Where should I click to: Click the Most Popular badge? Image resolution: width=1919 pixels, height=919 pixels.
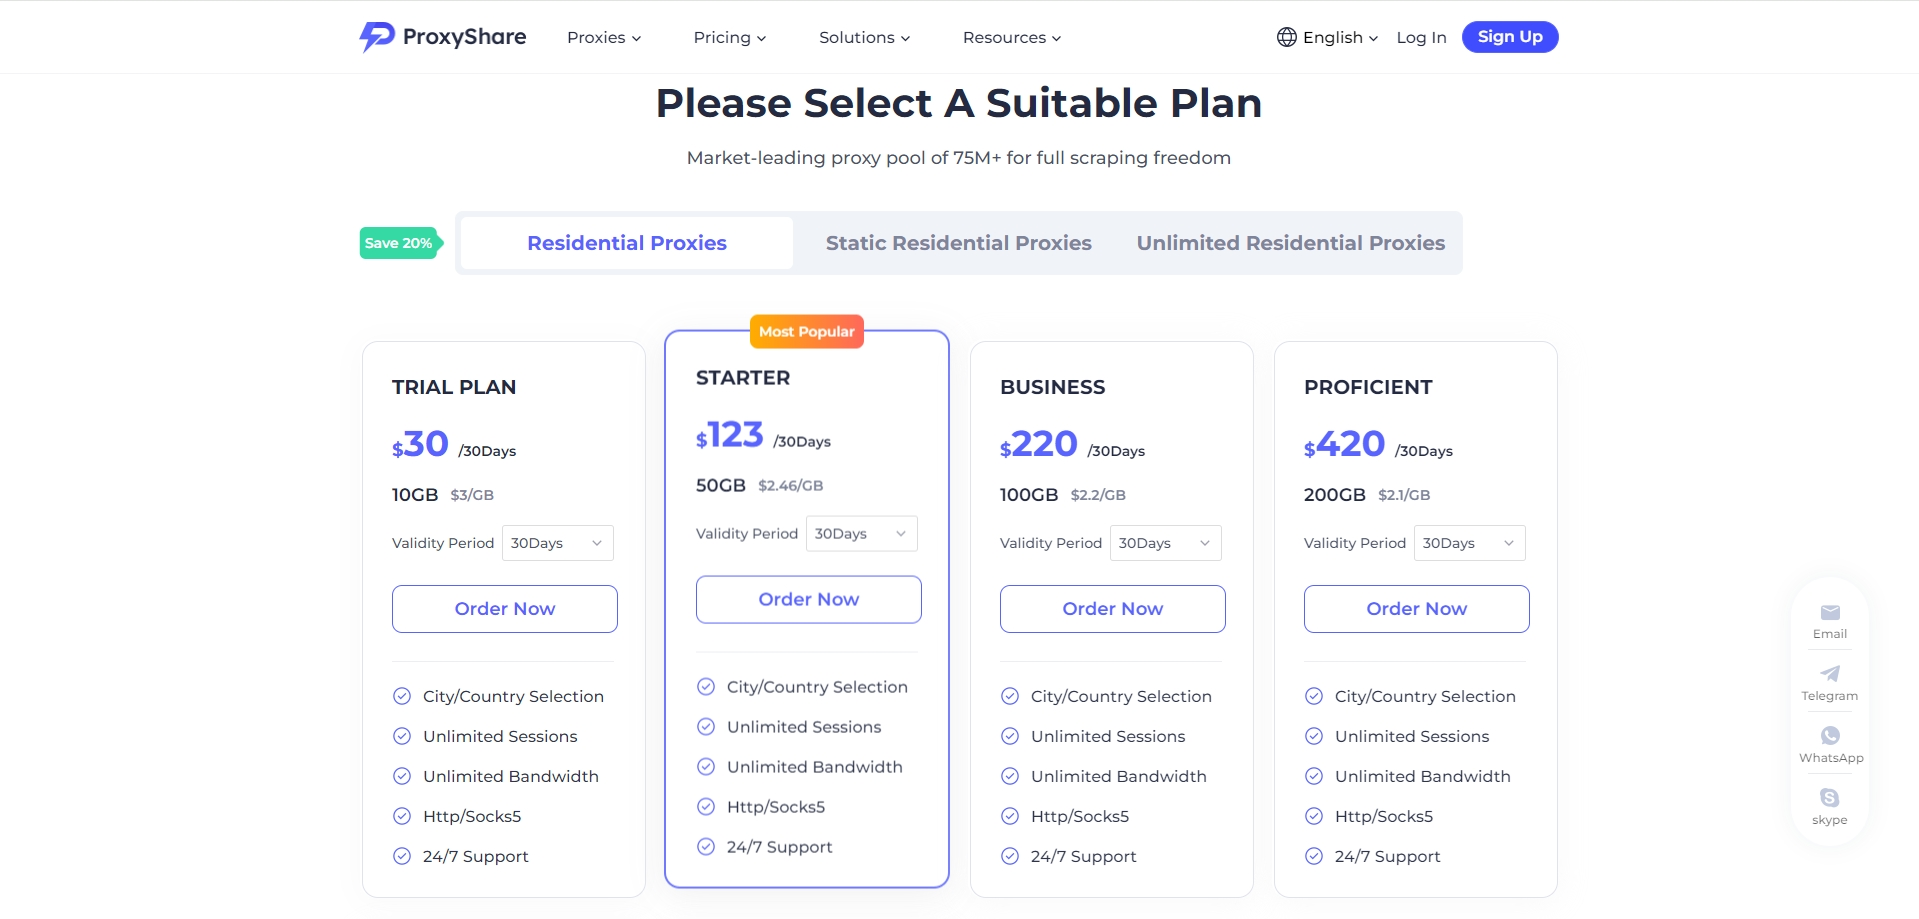pos(806,332)
